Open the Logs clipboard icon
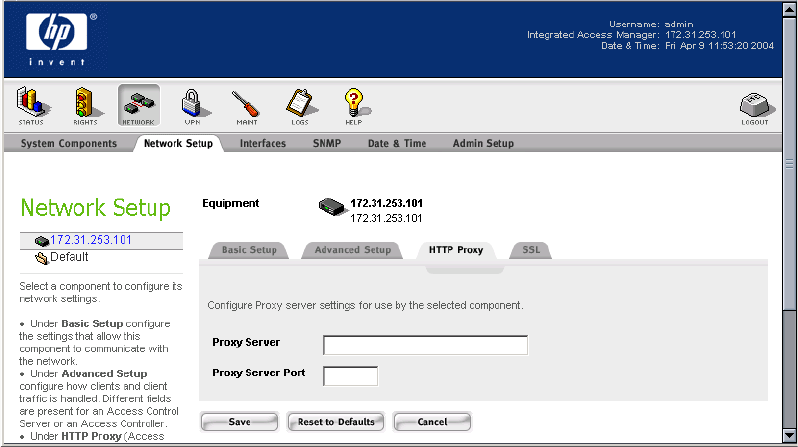 pyautogui.click(x=300, y=105)
